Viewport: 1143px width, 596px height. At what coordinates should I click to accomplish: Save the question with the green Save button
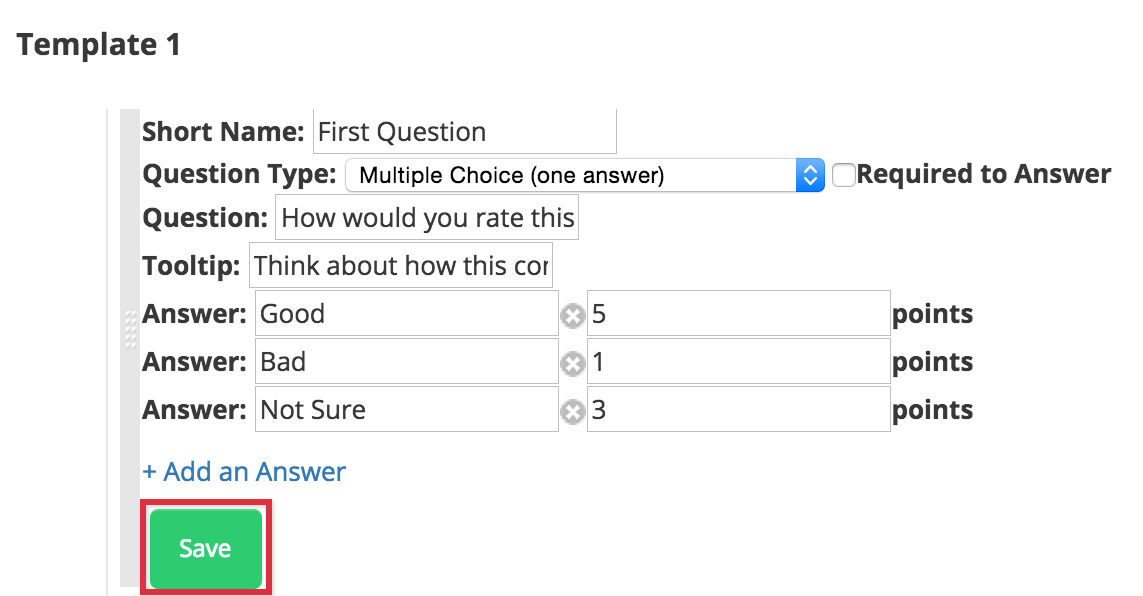coord(206,548)
